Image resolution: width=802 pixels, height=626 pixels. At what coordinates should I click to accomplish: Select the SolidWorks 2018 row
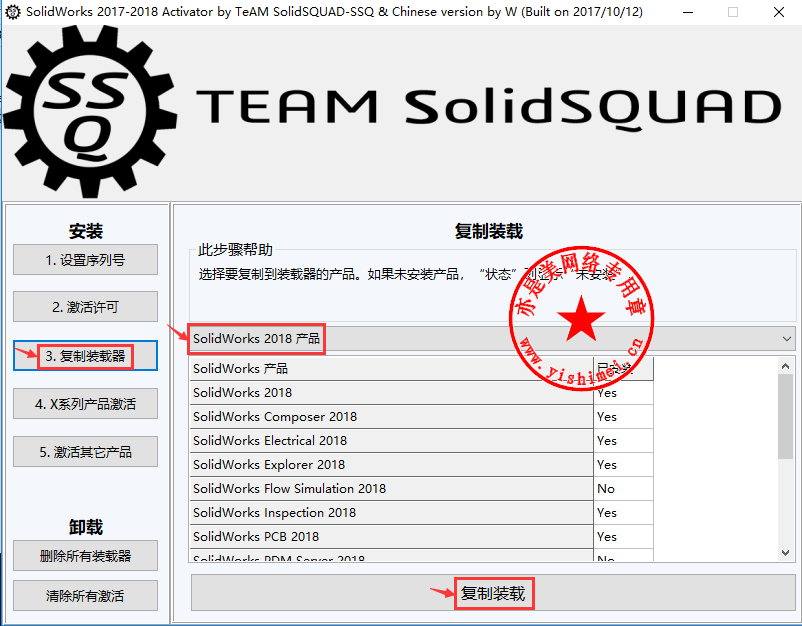point(391,392)
